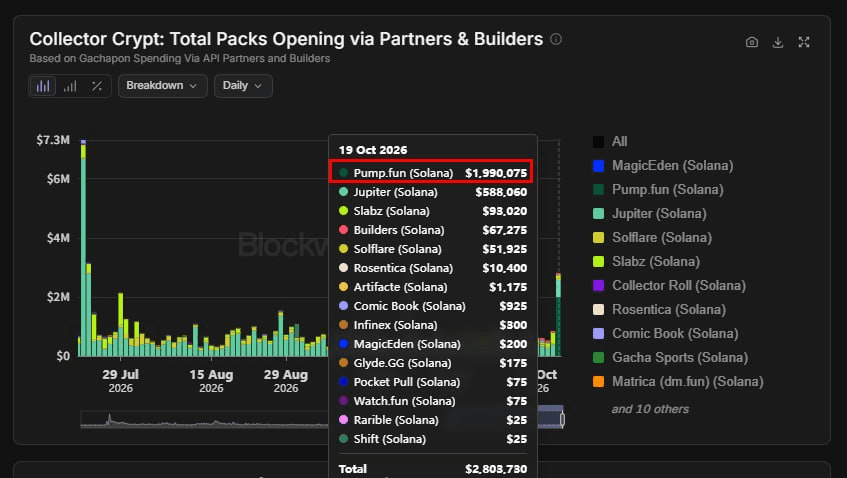This screenshot has width=847, height=478.
Task: Click the mini overview timeline spike
Action: (x=109, y=419)
